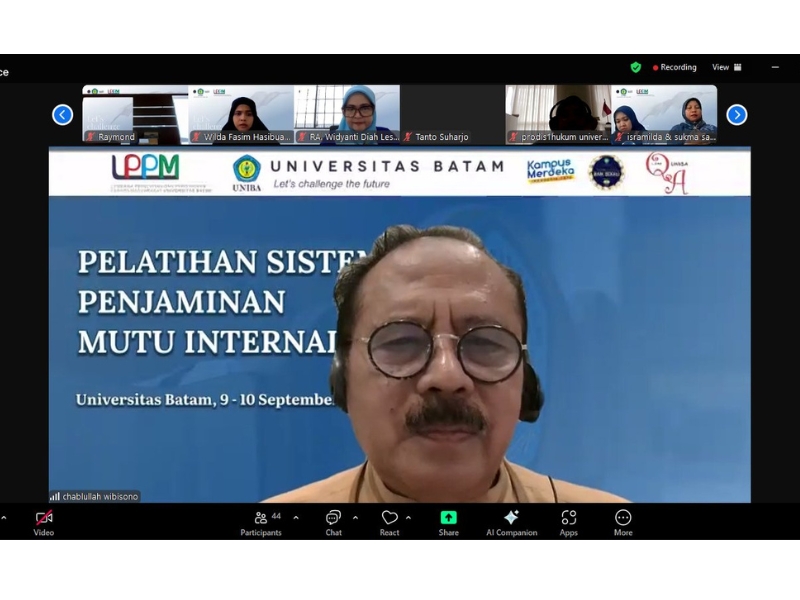Expand the React options arrow
Viewport: 800px width, 600px height.
tap(409, 518)
